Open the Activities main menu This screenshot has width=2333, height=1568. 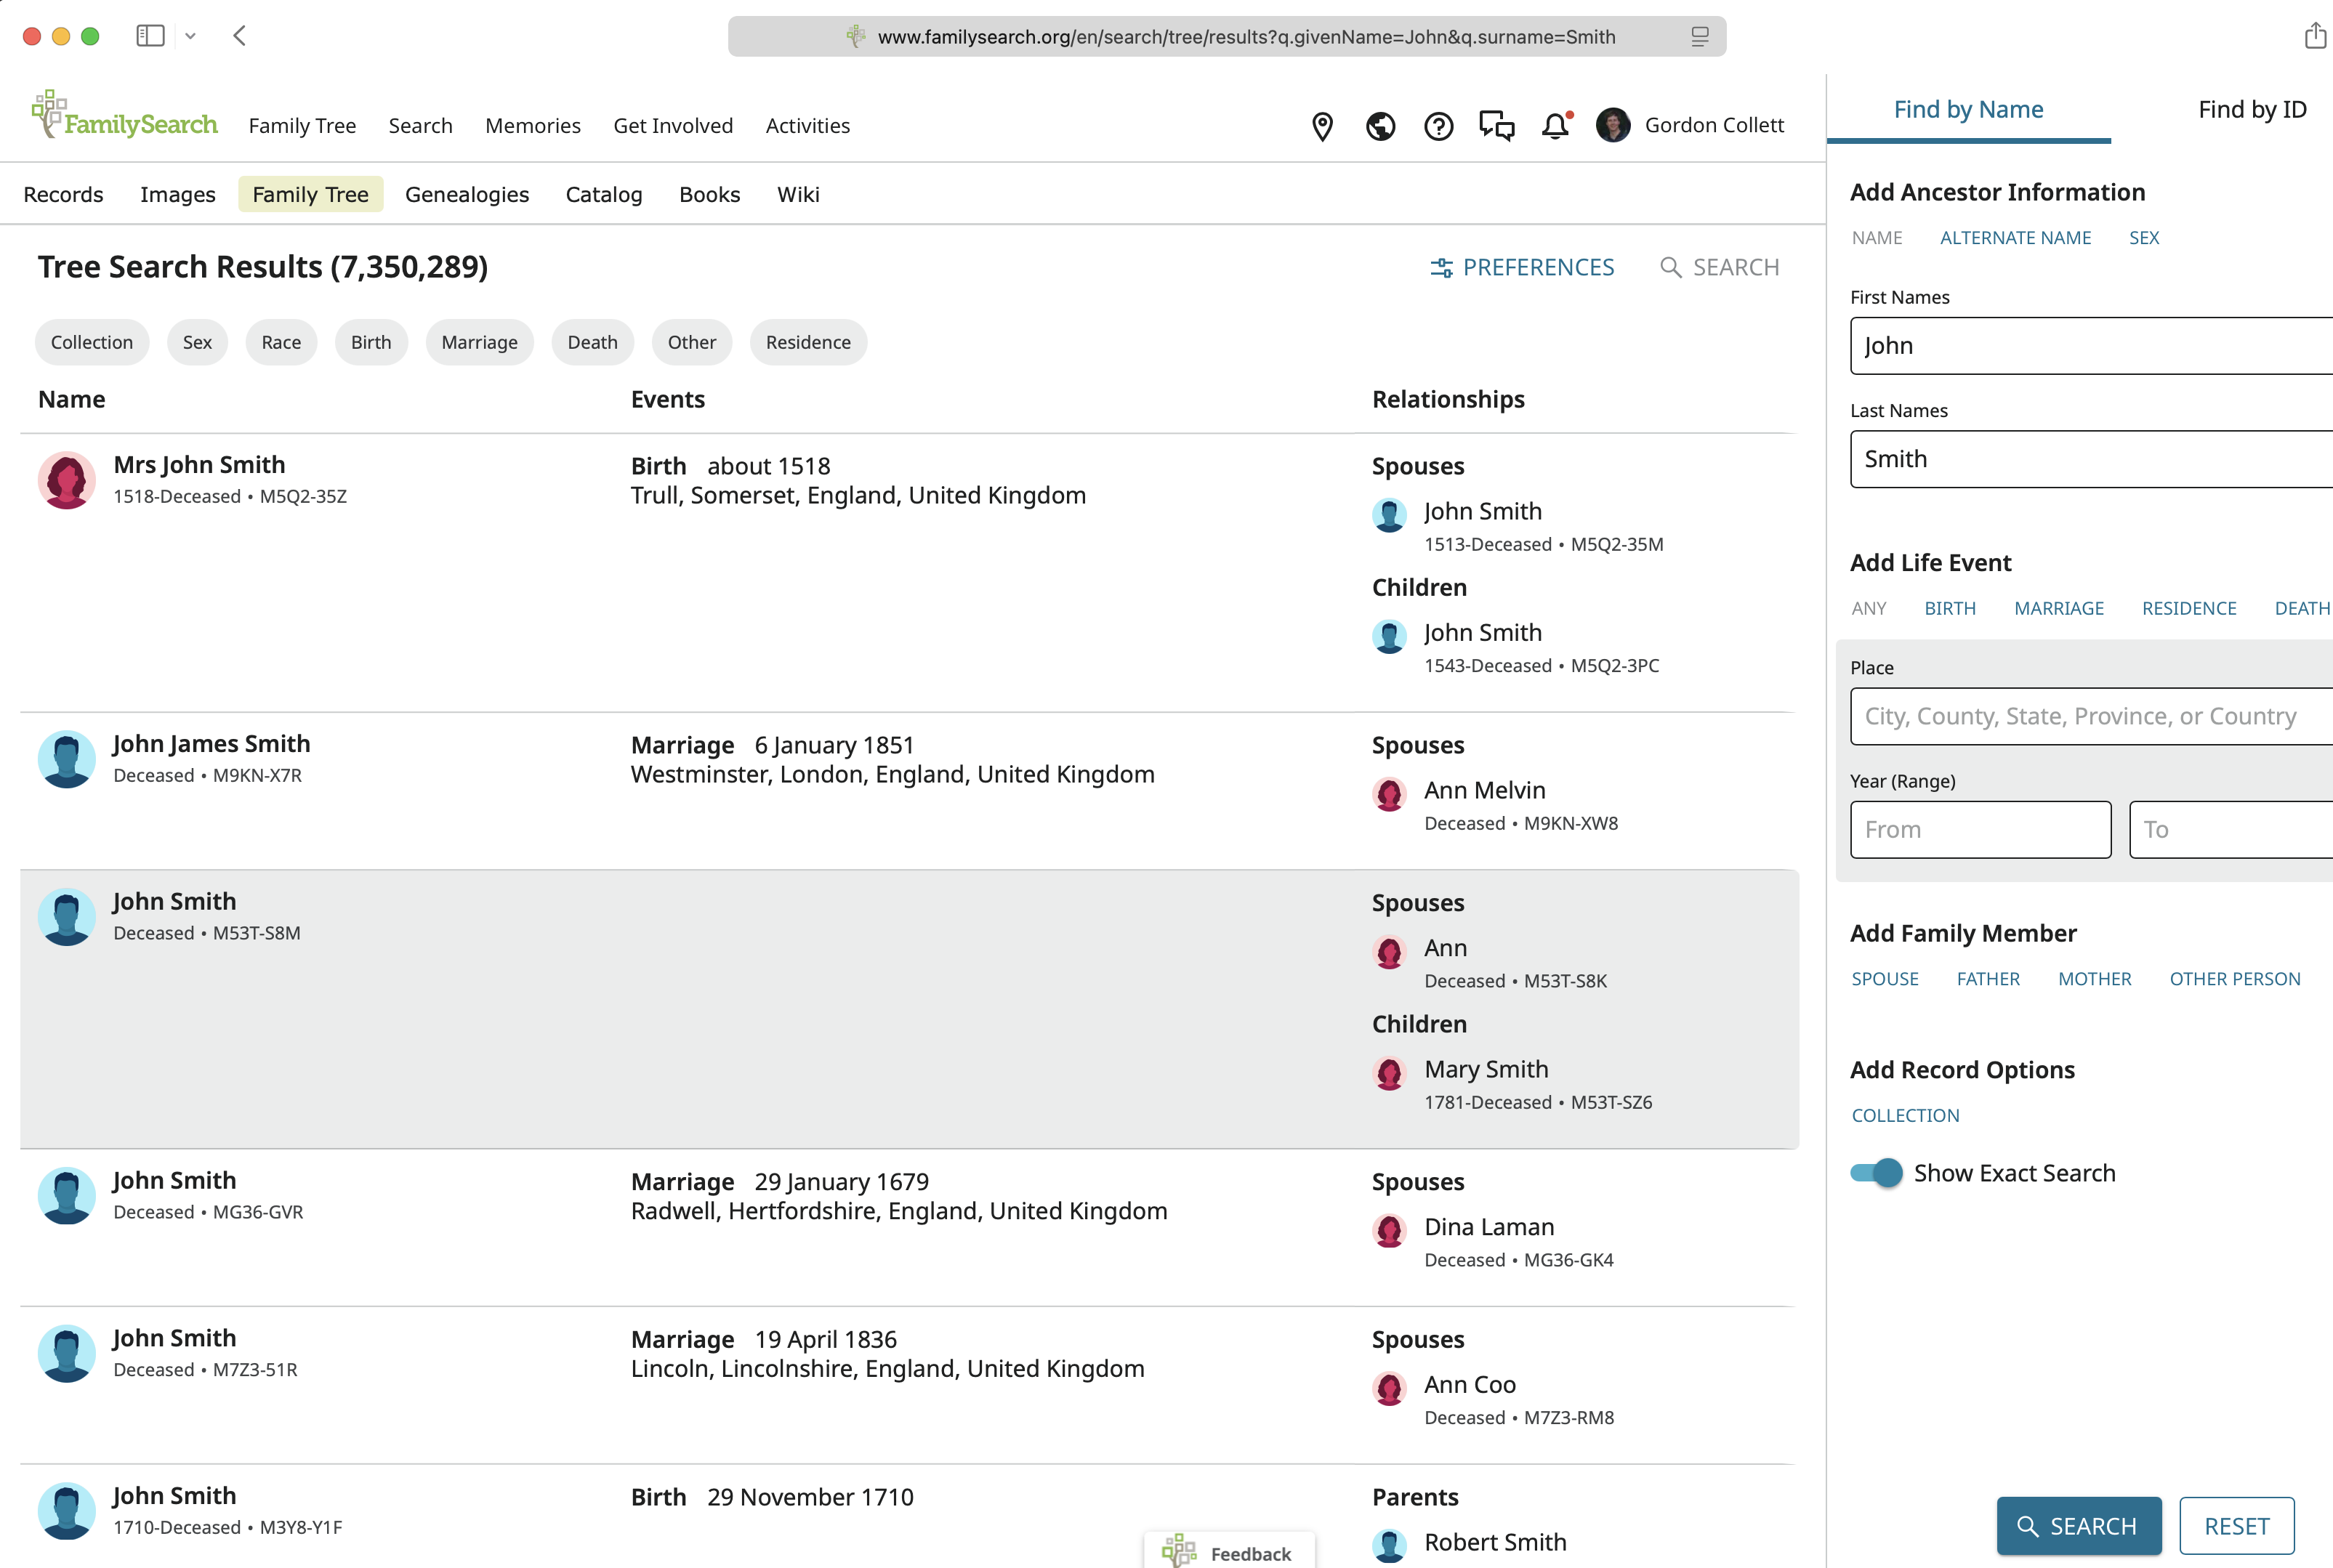coord(808,126)
